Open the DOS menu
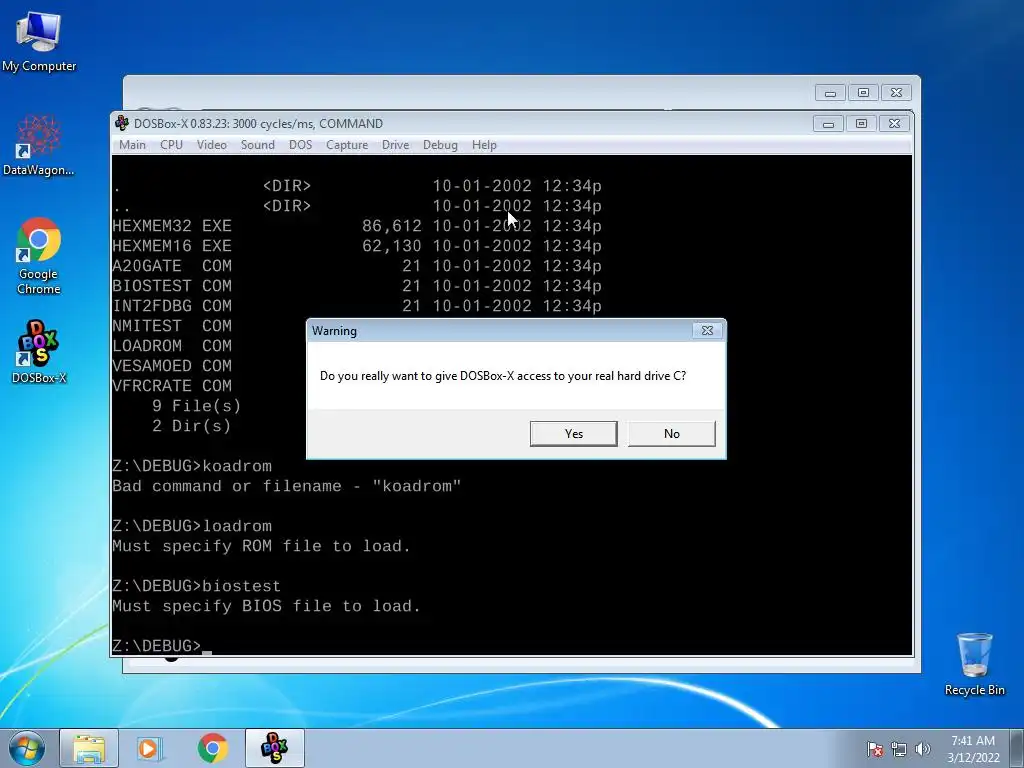The image size is (1024, 768). [300, 145]
